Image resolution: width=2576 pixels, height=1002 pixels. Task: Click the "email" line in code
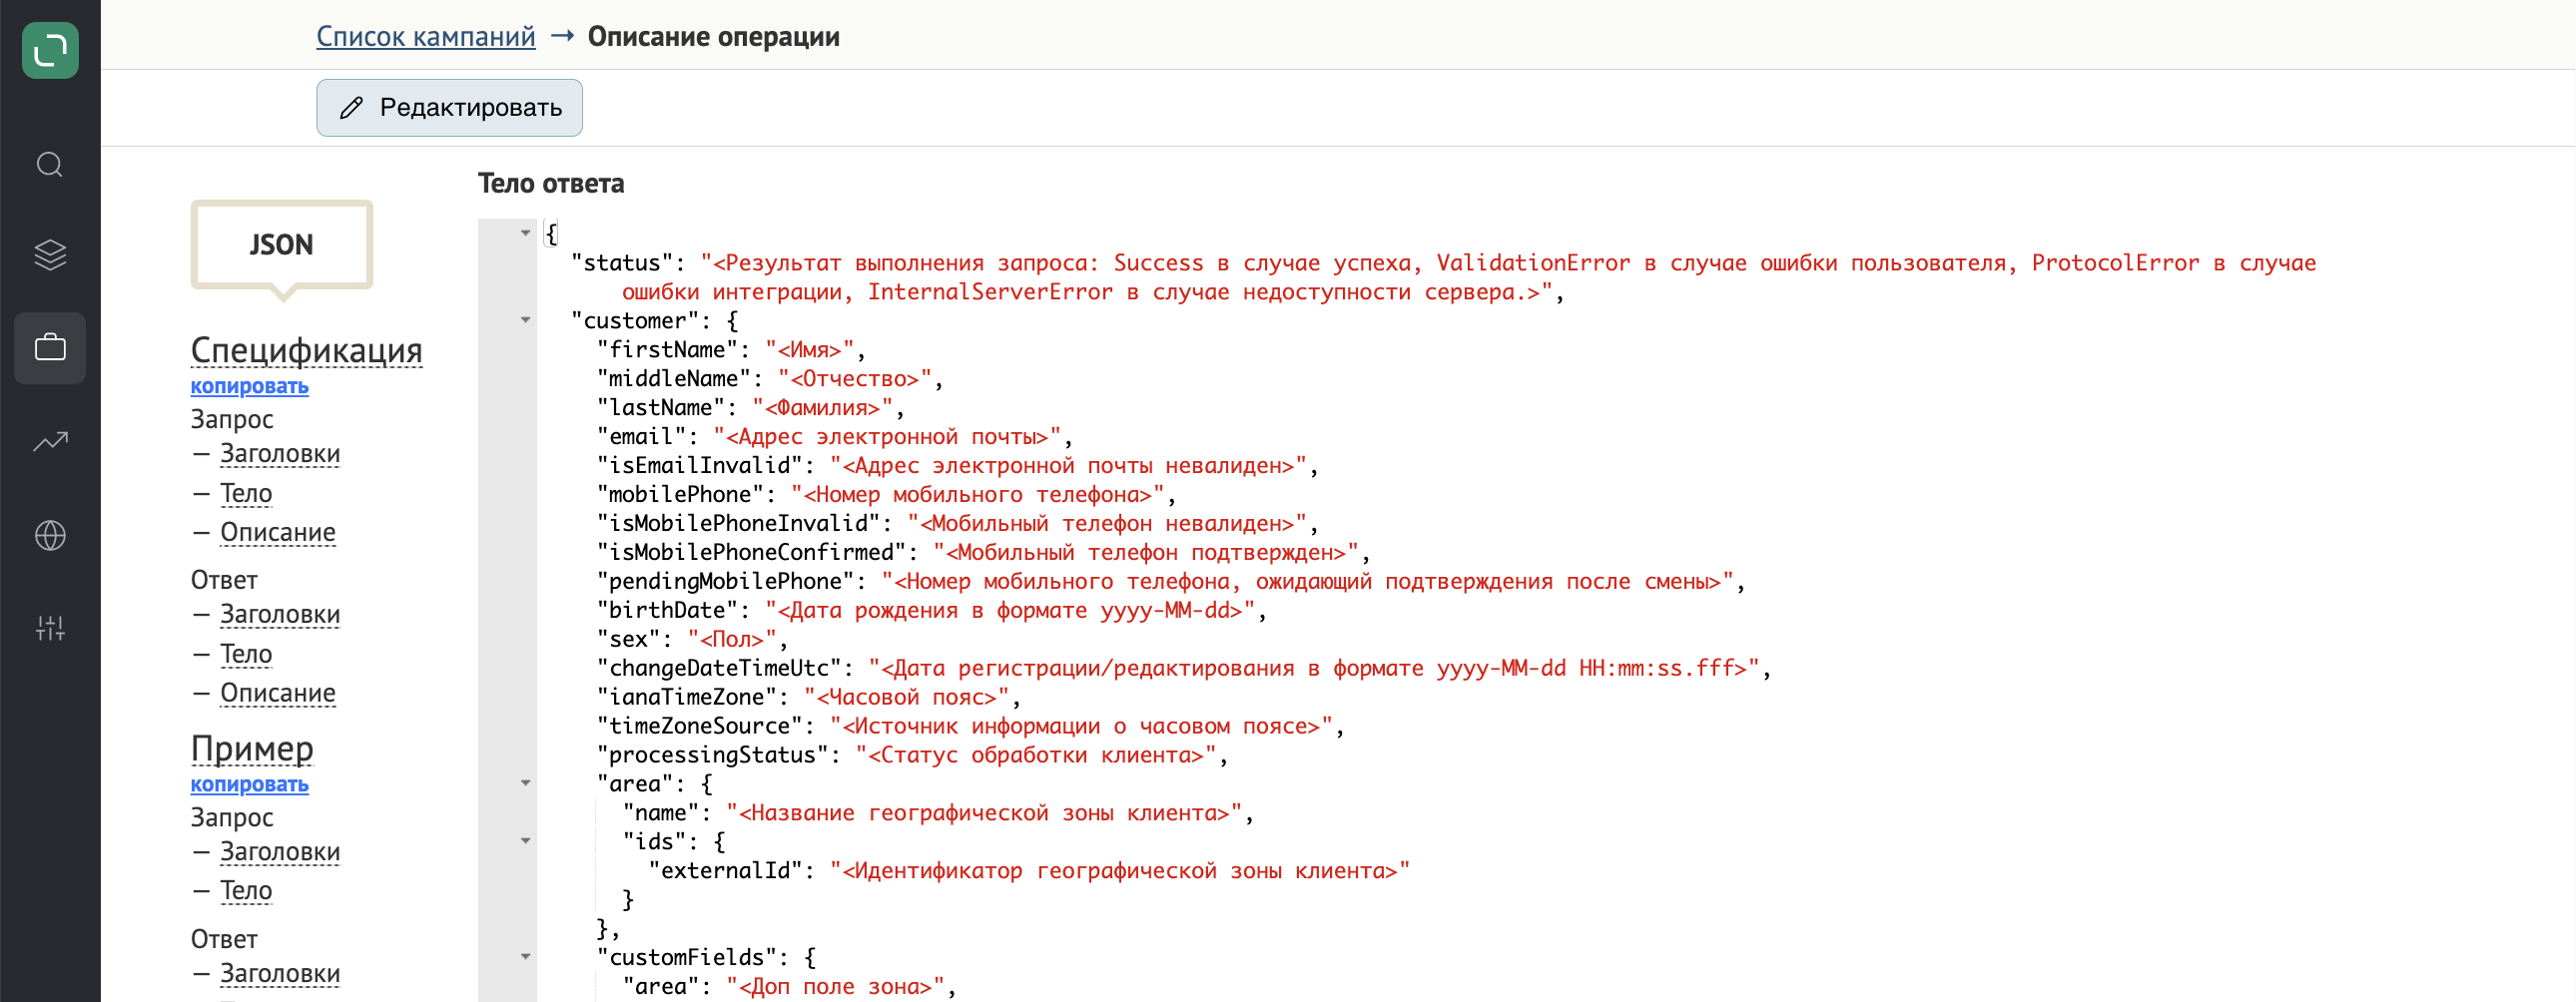point(834,437)
